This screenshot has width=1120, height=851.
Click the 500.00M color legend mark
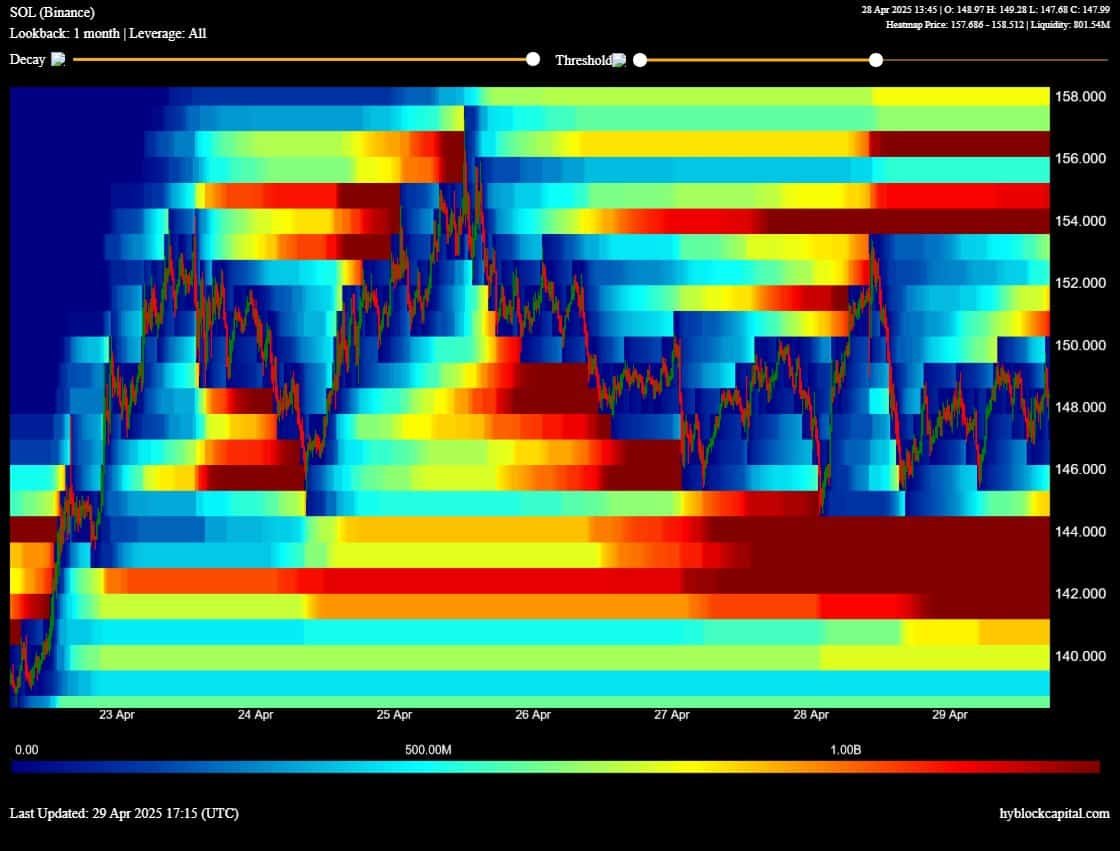click(428, 750)
